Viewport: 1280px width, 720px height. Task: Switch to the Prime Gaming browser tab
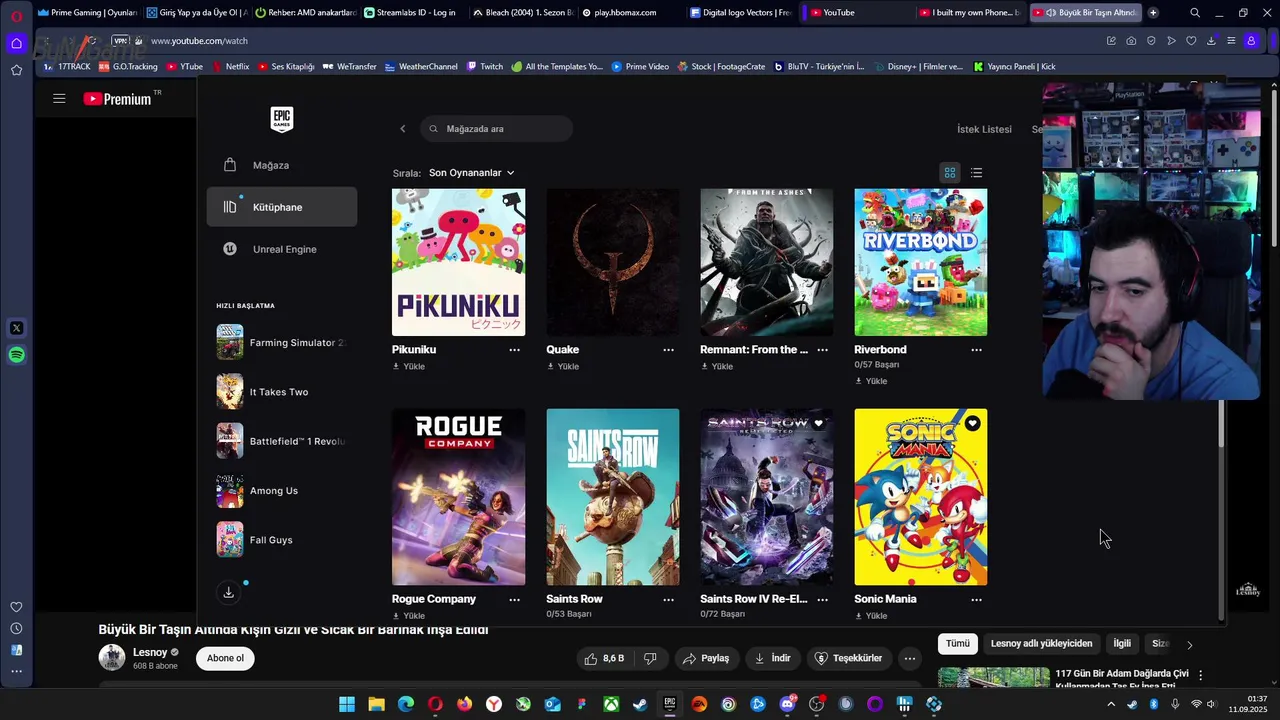tap(87, 13)
